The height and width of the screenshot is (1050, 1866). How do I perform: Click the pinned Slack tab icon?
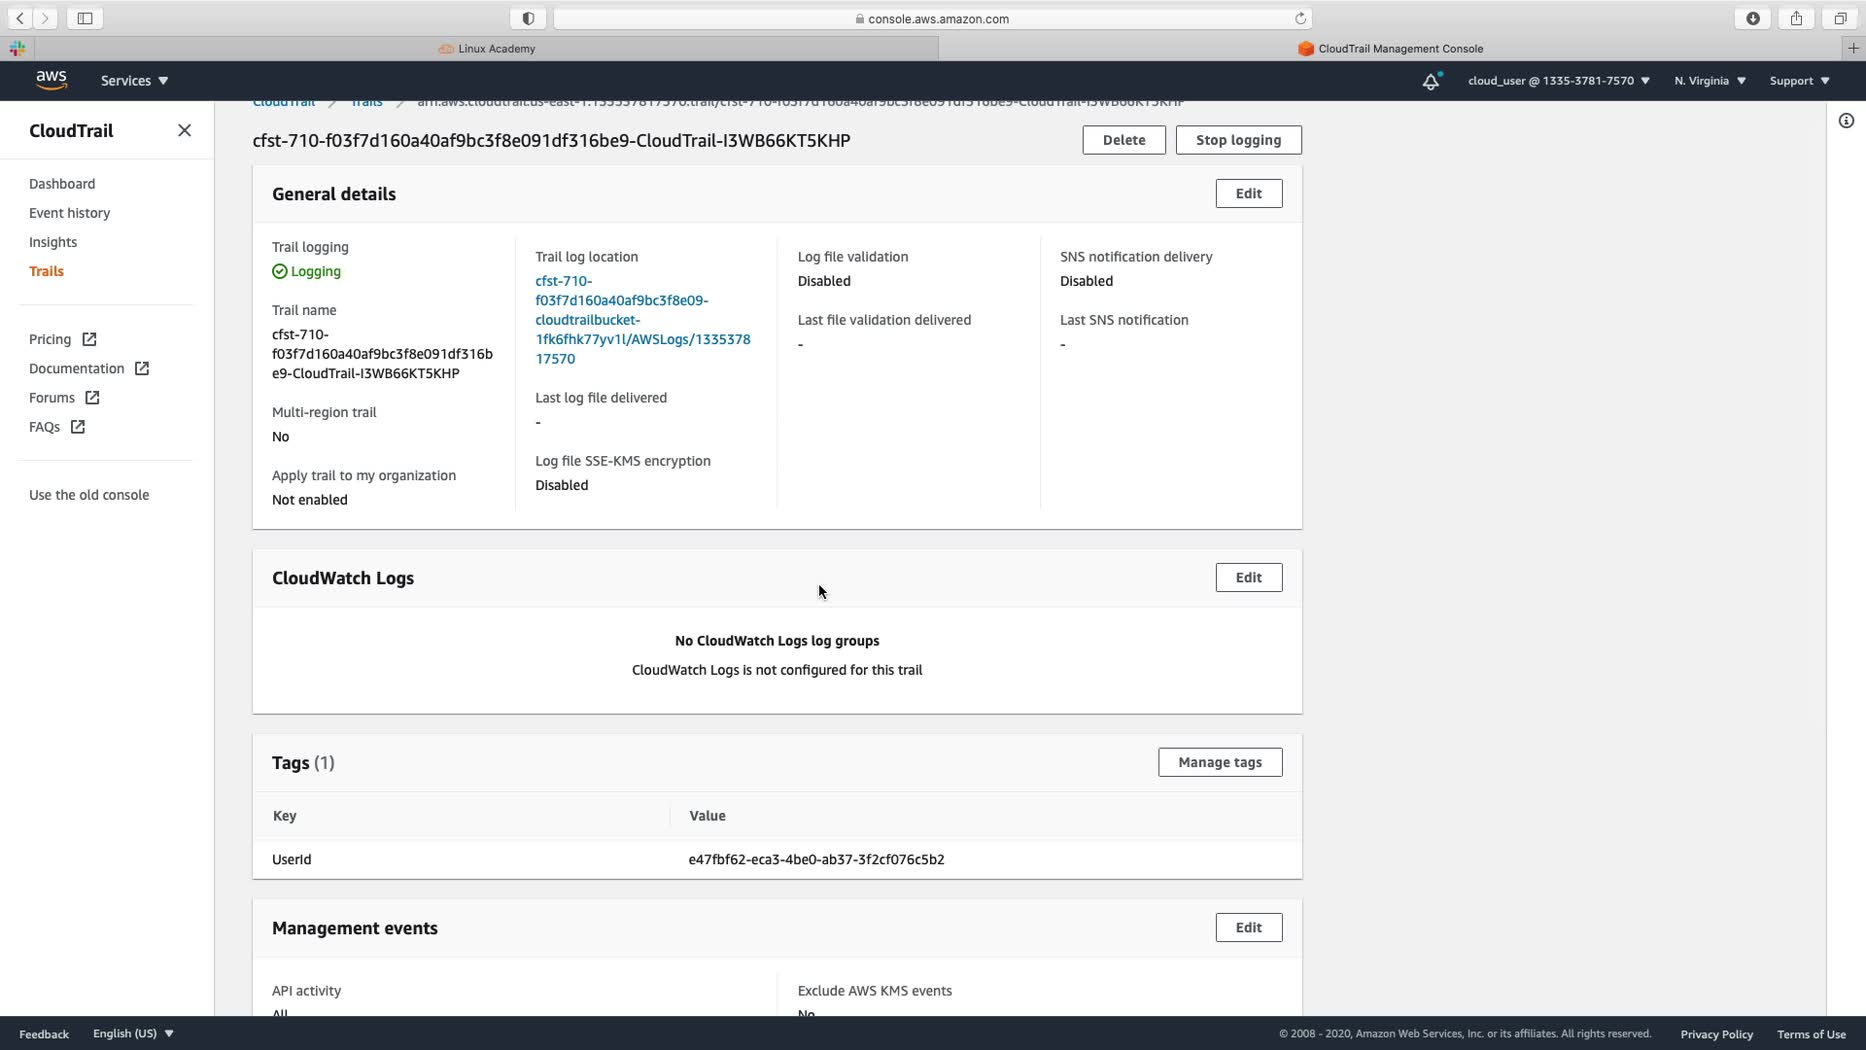(x=18, y=48)
